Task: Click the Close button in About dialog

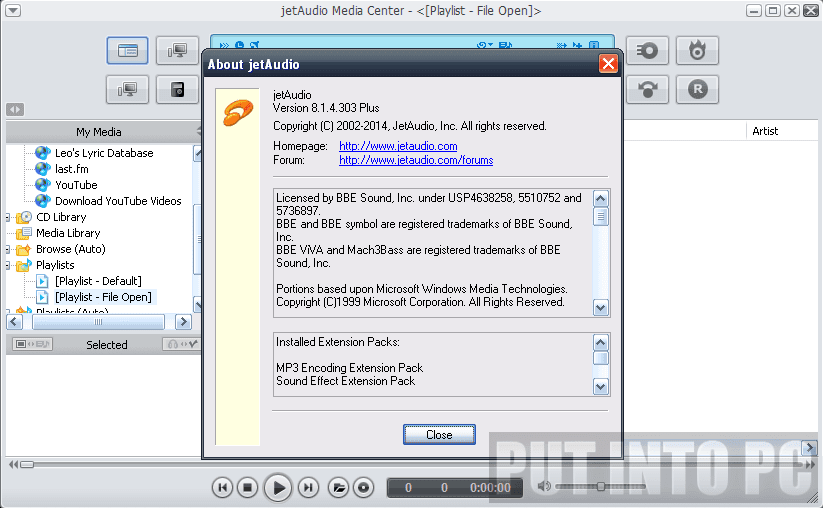Action: pos(439,435)
